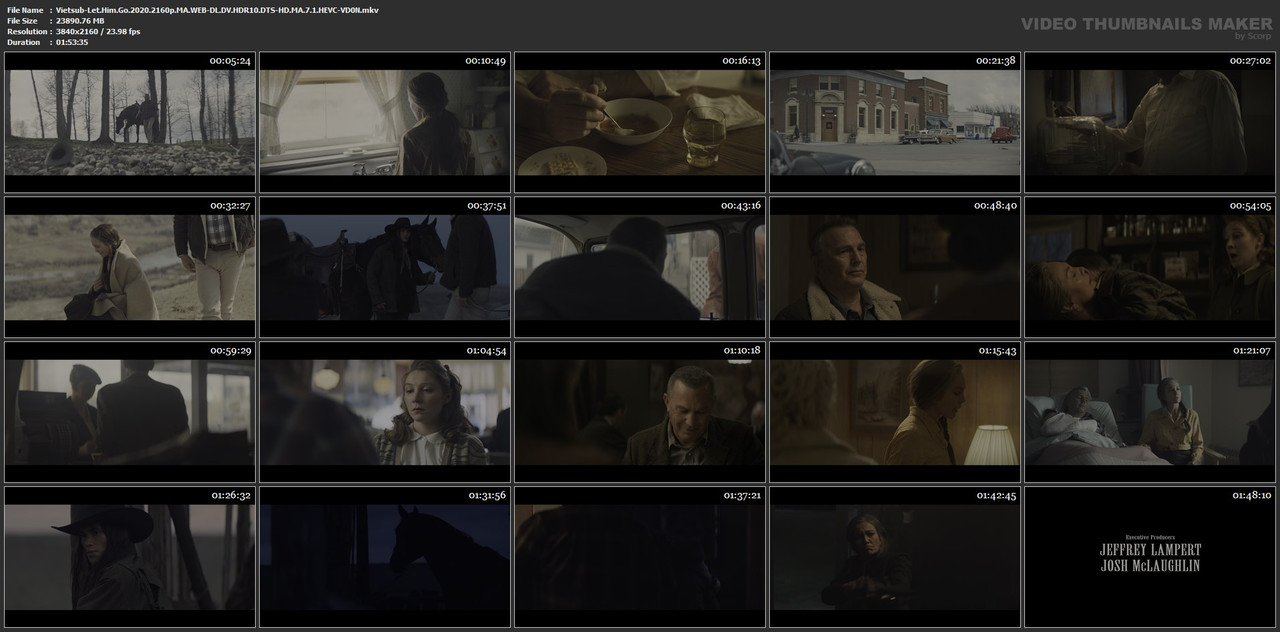Select the thumbnail at 00:27:02

click(x=1150, y=122)
